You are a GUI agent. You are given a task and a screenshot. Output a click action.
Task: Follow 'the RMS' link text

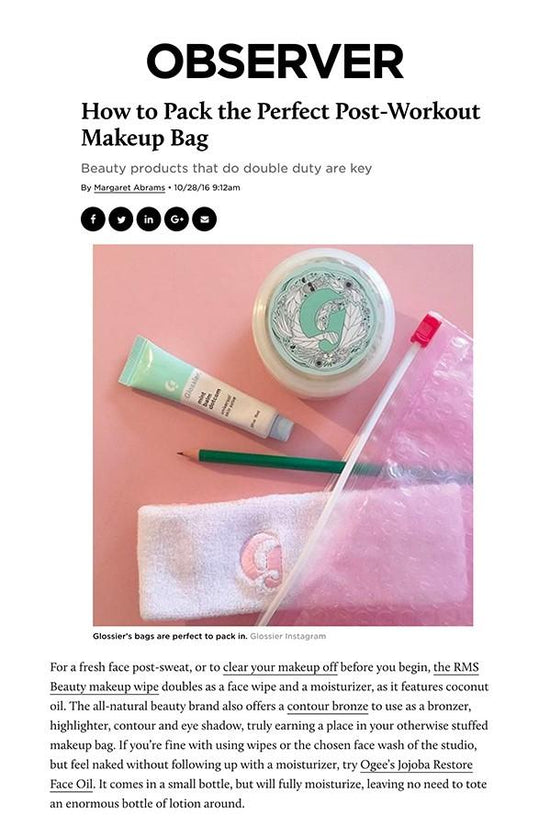pos(456,667)
